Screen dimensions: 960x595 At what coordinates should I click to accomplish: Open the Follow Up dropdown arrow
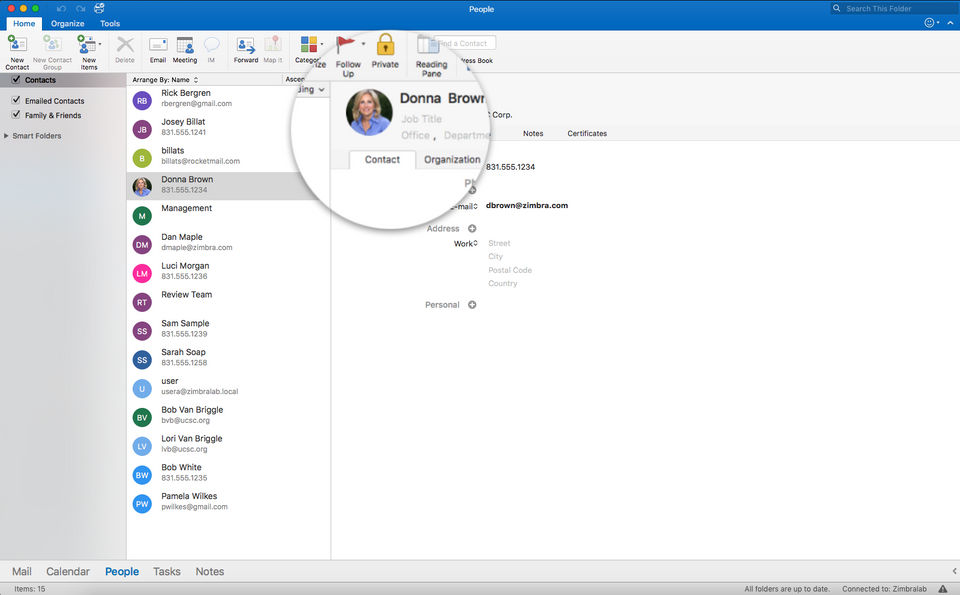[x=363, y=44]
